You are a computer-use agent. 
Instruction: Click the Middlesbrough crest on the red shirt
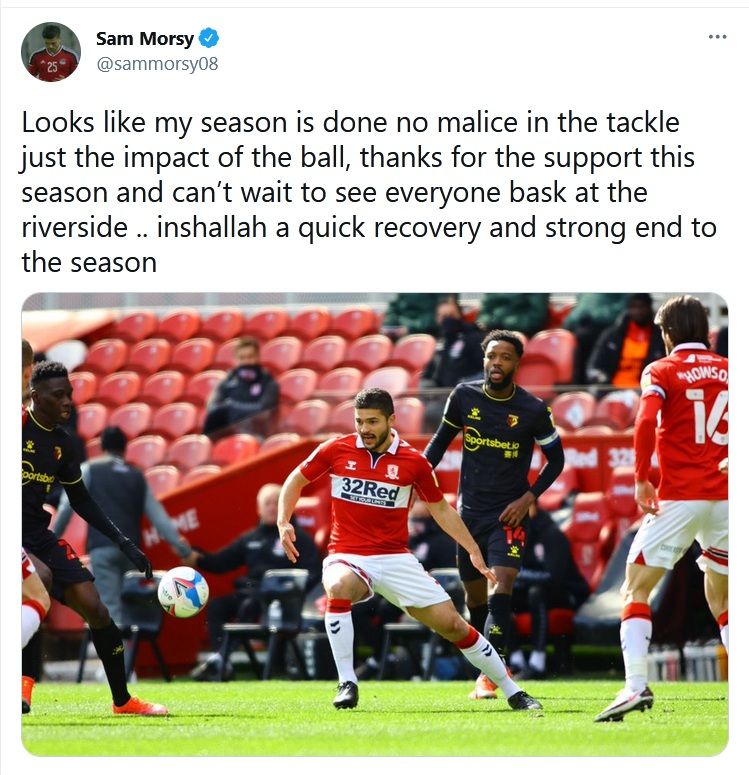393,472
